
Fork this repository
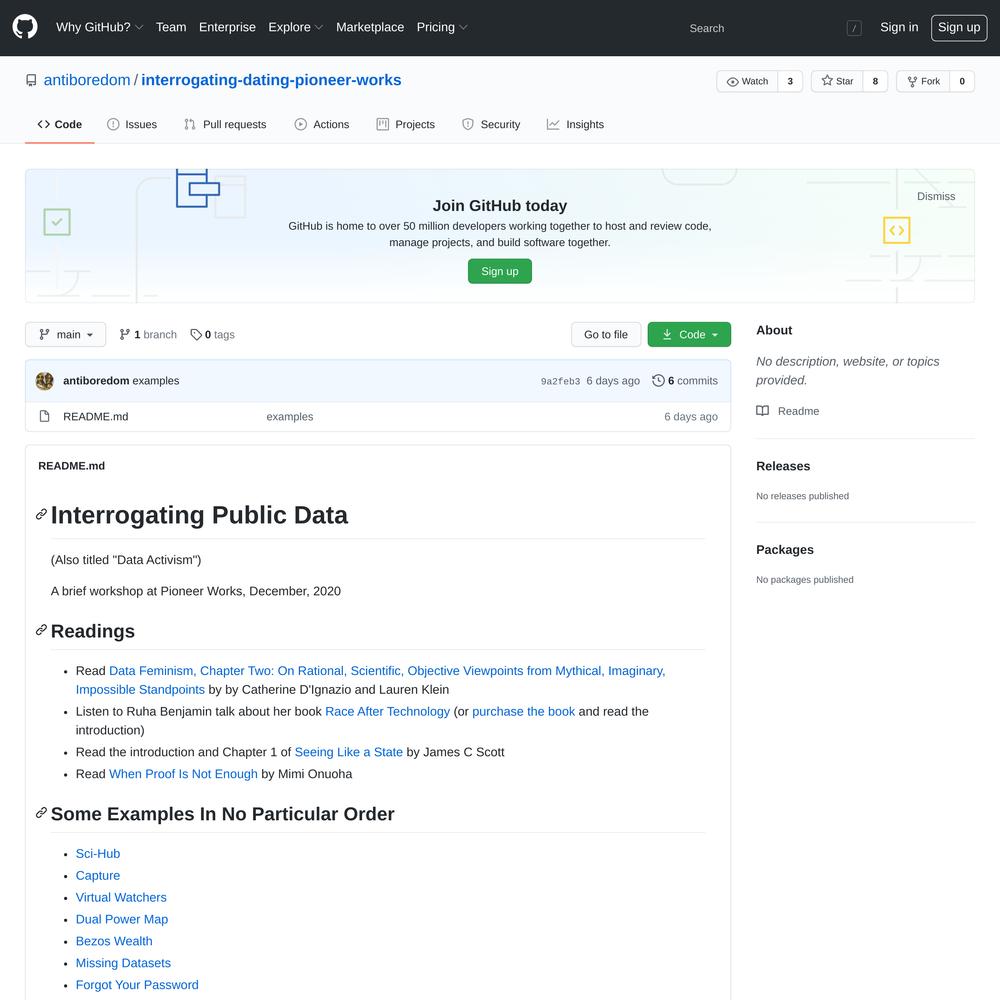point(923,81)
